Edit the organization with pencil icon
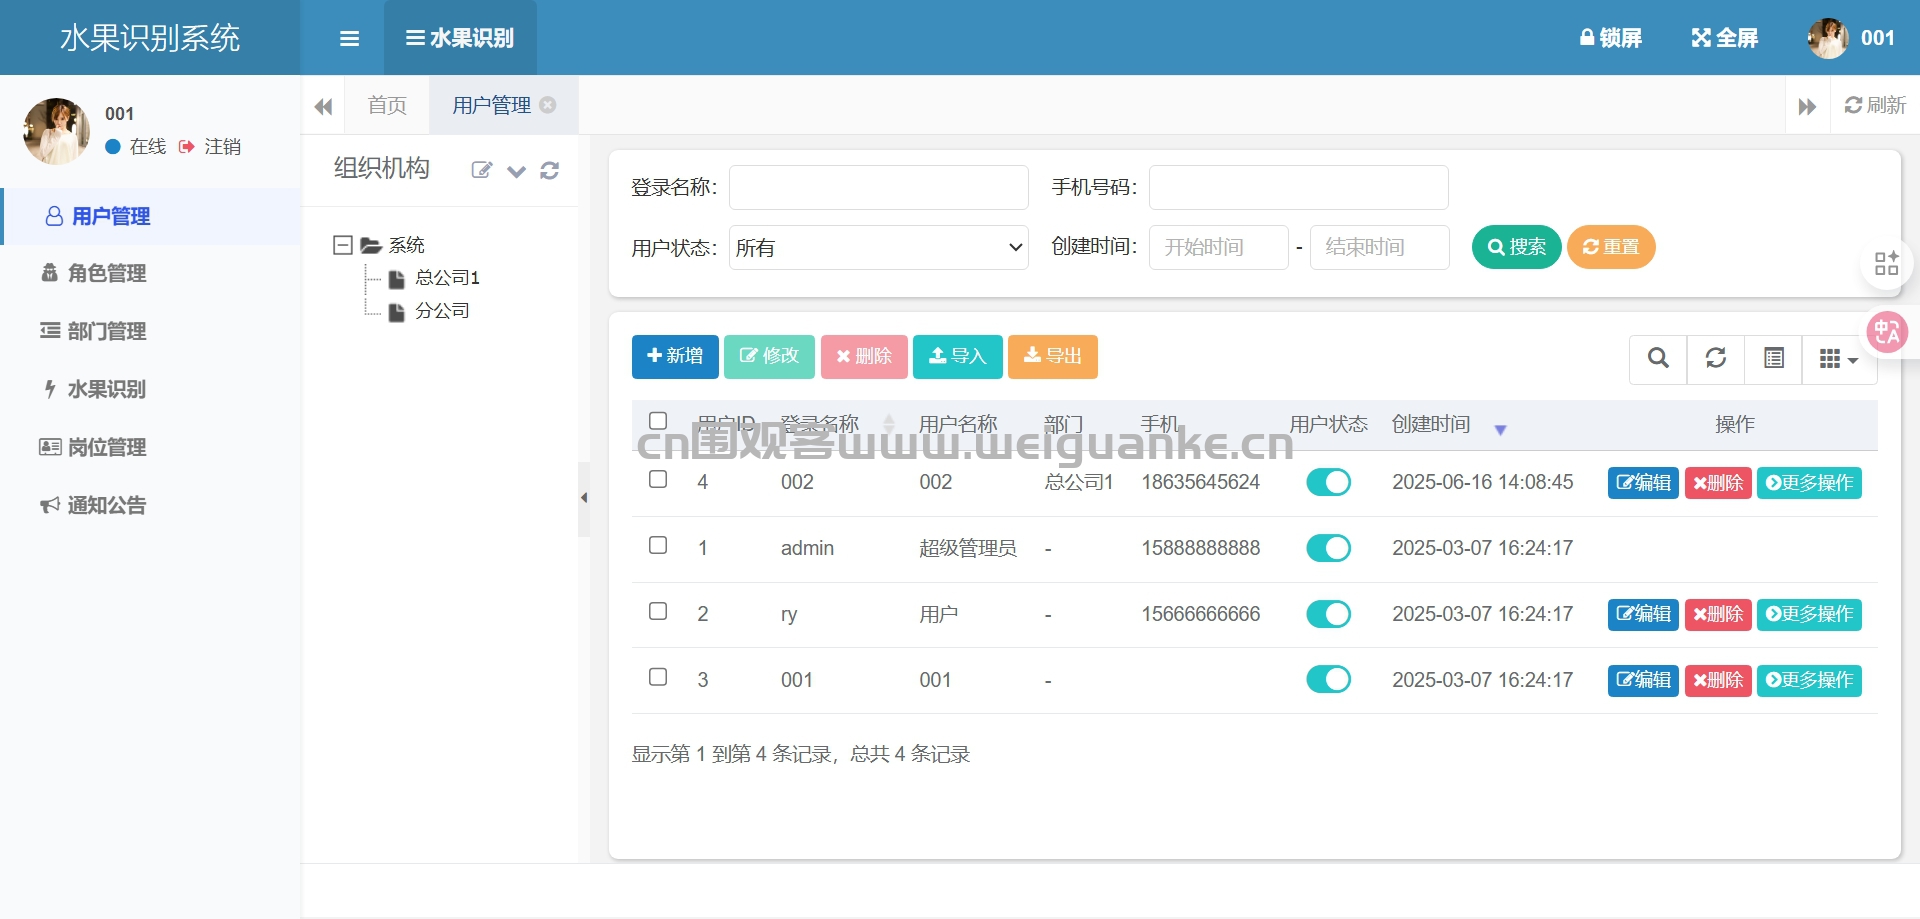Viewport: 1920px width, 919px height. (x=482, y=170)
